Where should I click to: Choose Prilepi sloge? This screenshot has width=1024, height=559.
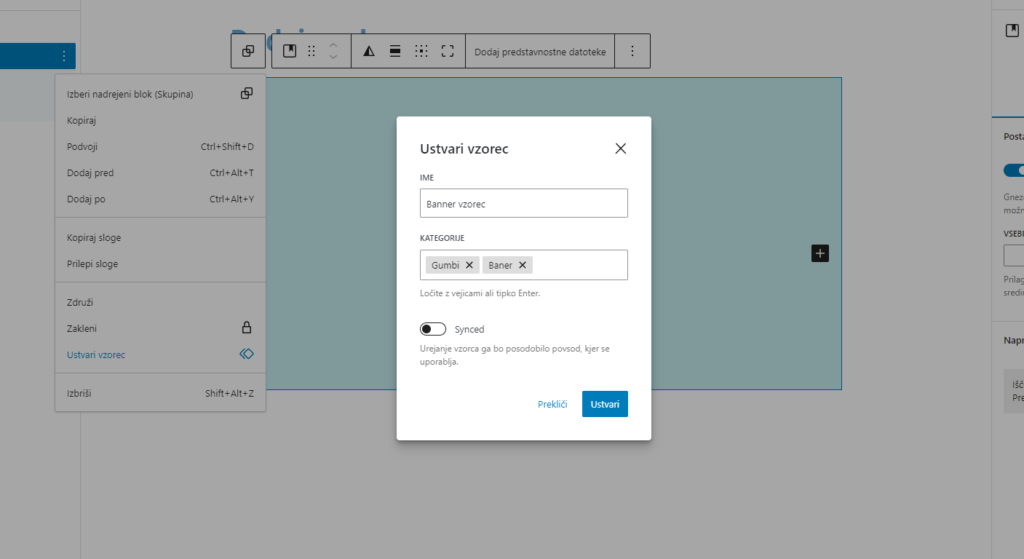tap(160, 264)
